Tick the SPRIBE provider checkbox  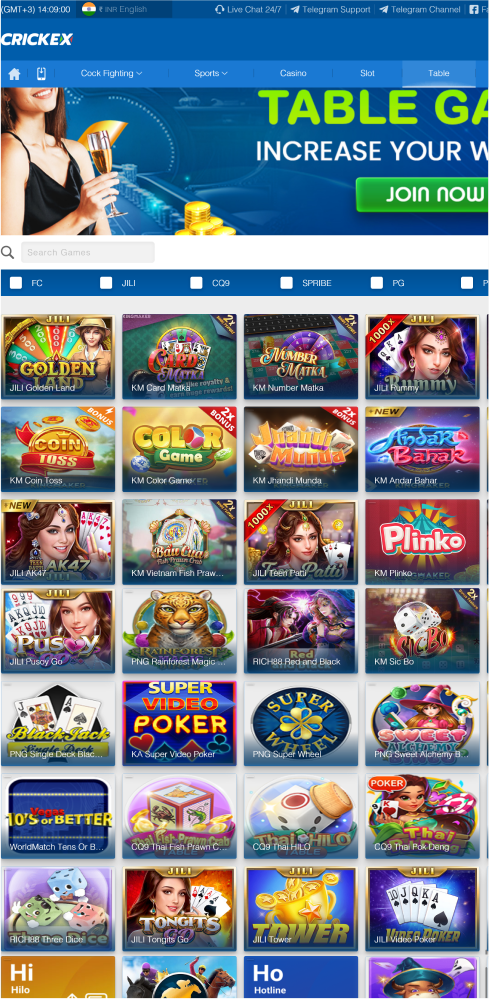(x=287, y=283)
